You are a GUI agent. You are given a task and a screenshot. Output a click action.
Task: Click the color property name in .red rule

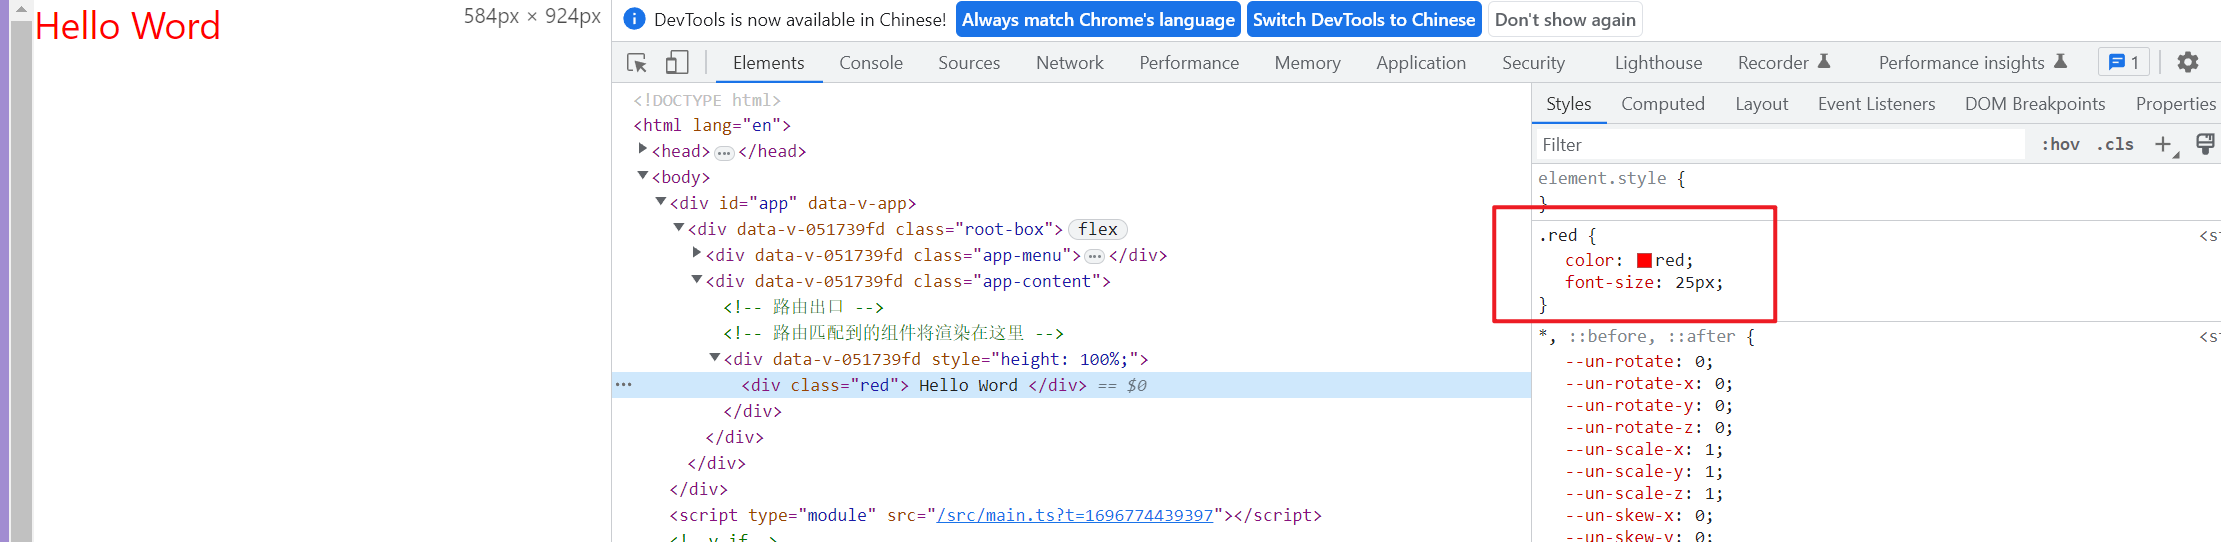click(x=1589, y=260)
